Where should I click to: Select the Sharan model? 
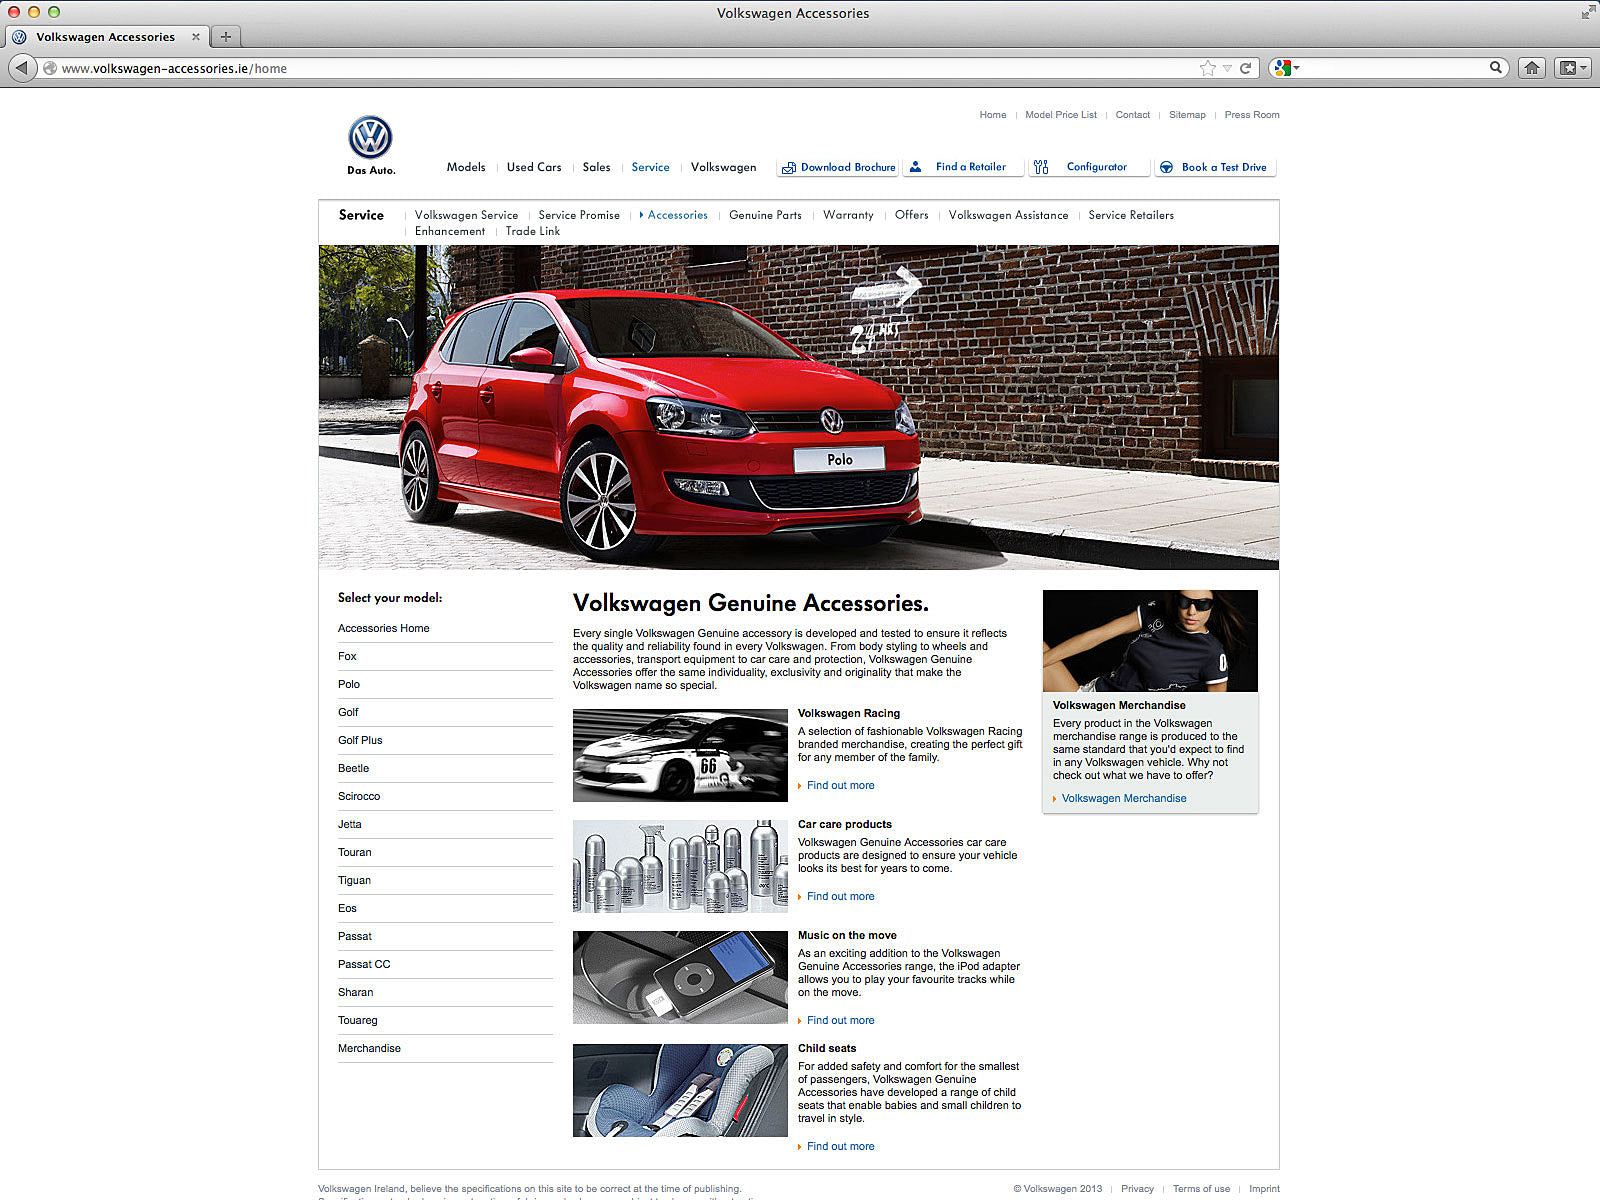355,992
